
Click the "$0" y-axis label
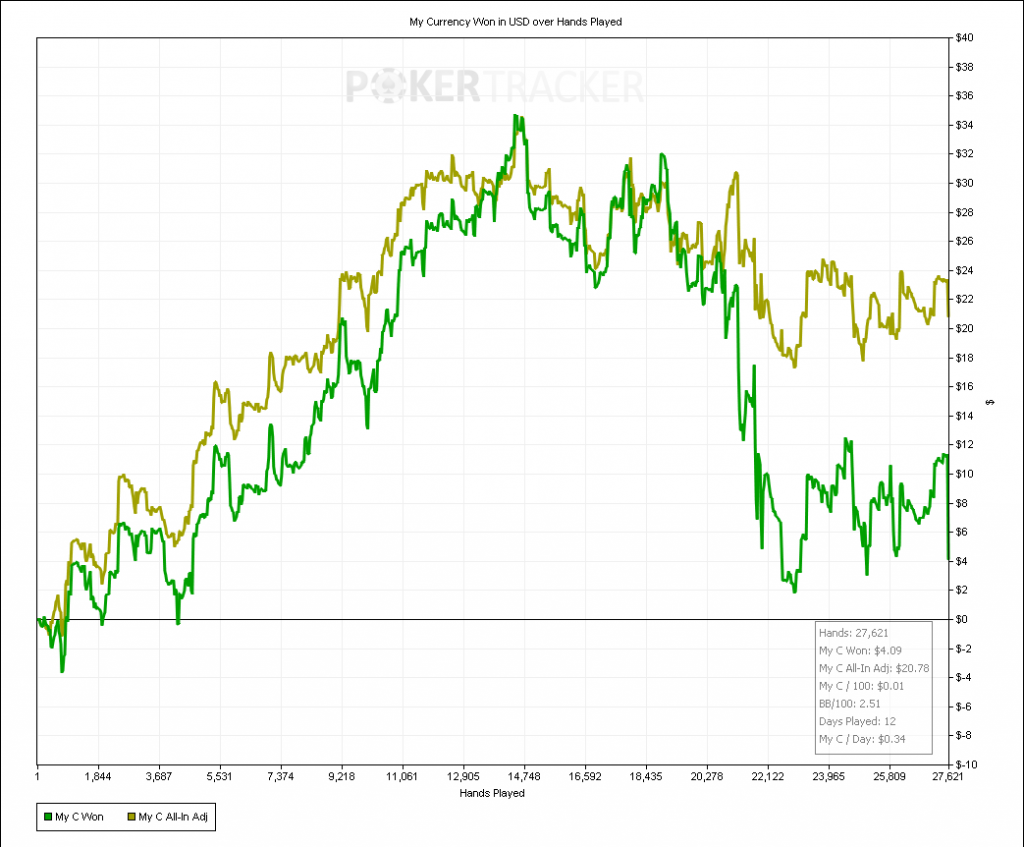click(961, 619)
